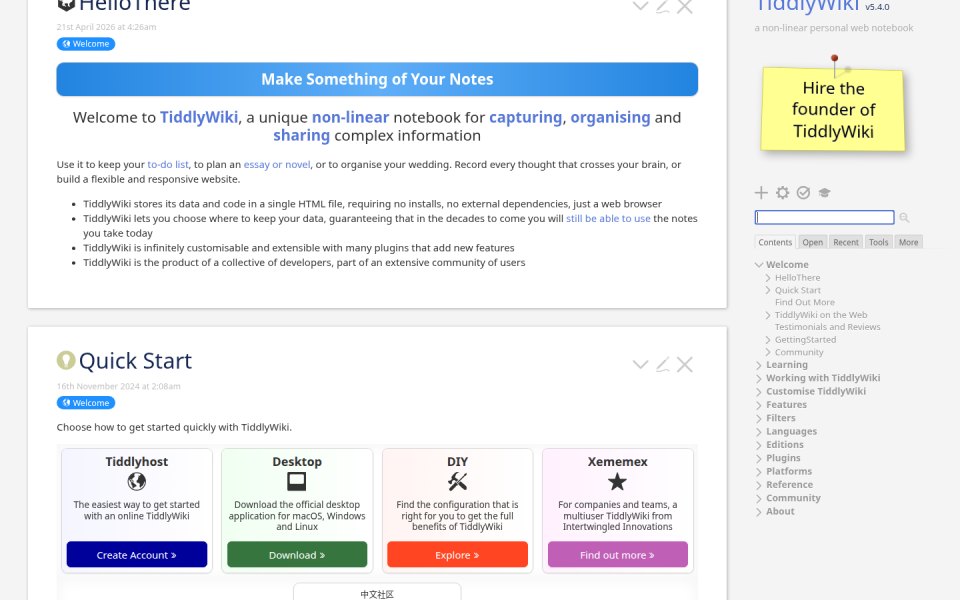The height and width of the screenshot is (600, 960).
Task: Click Make Something of Your Notes banner
Action: 377,79
